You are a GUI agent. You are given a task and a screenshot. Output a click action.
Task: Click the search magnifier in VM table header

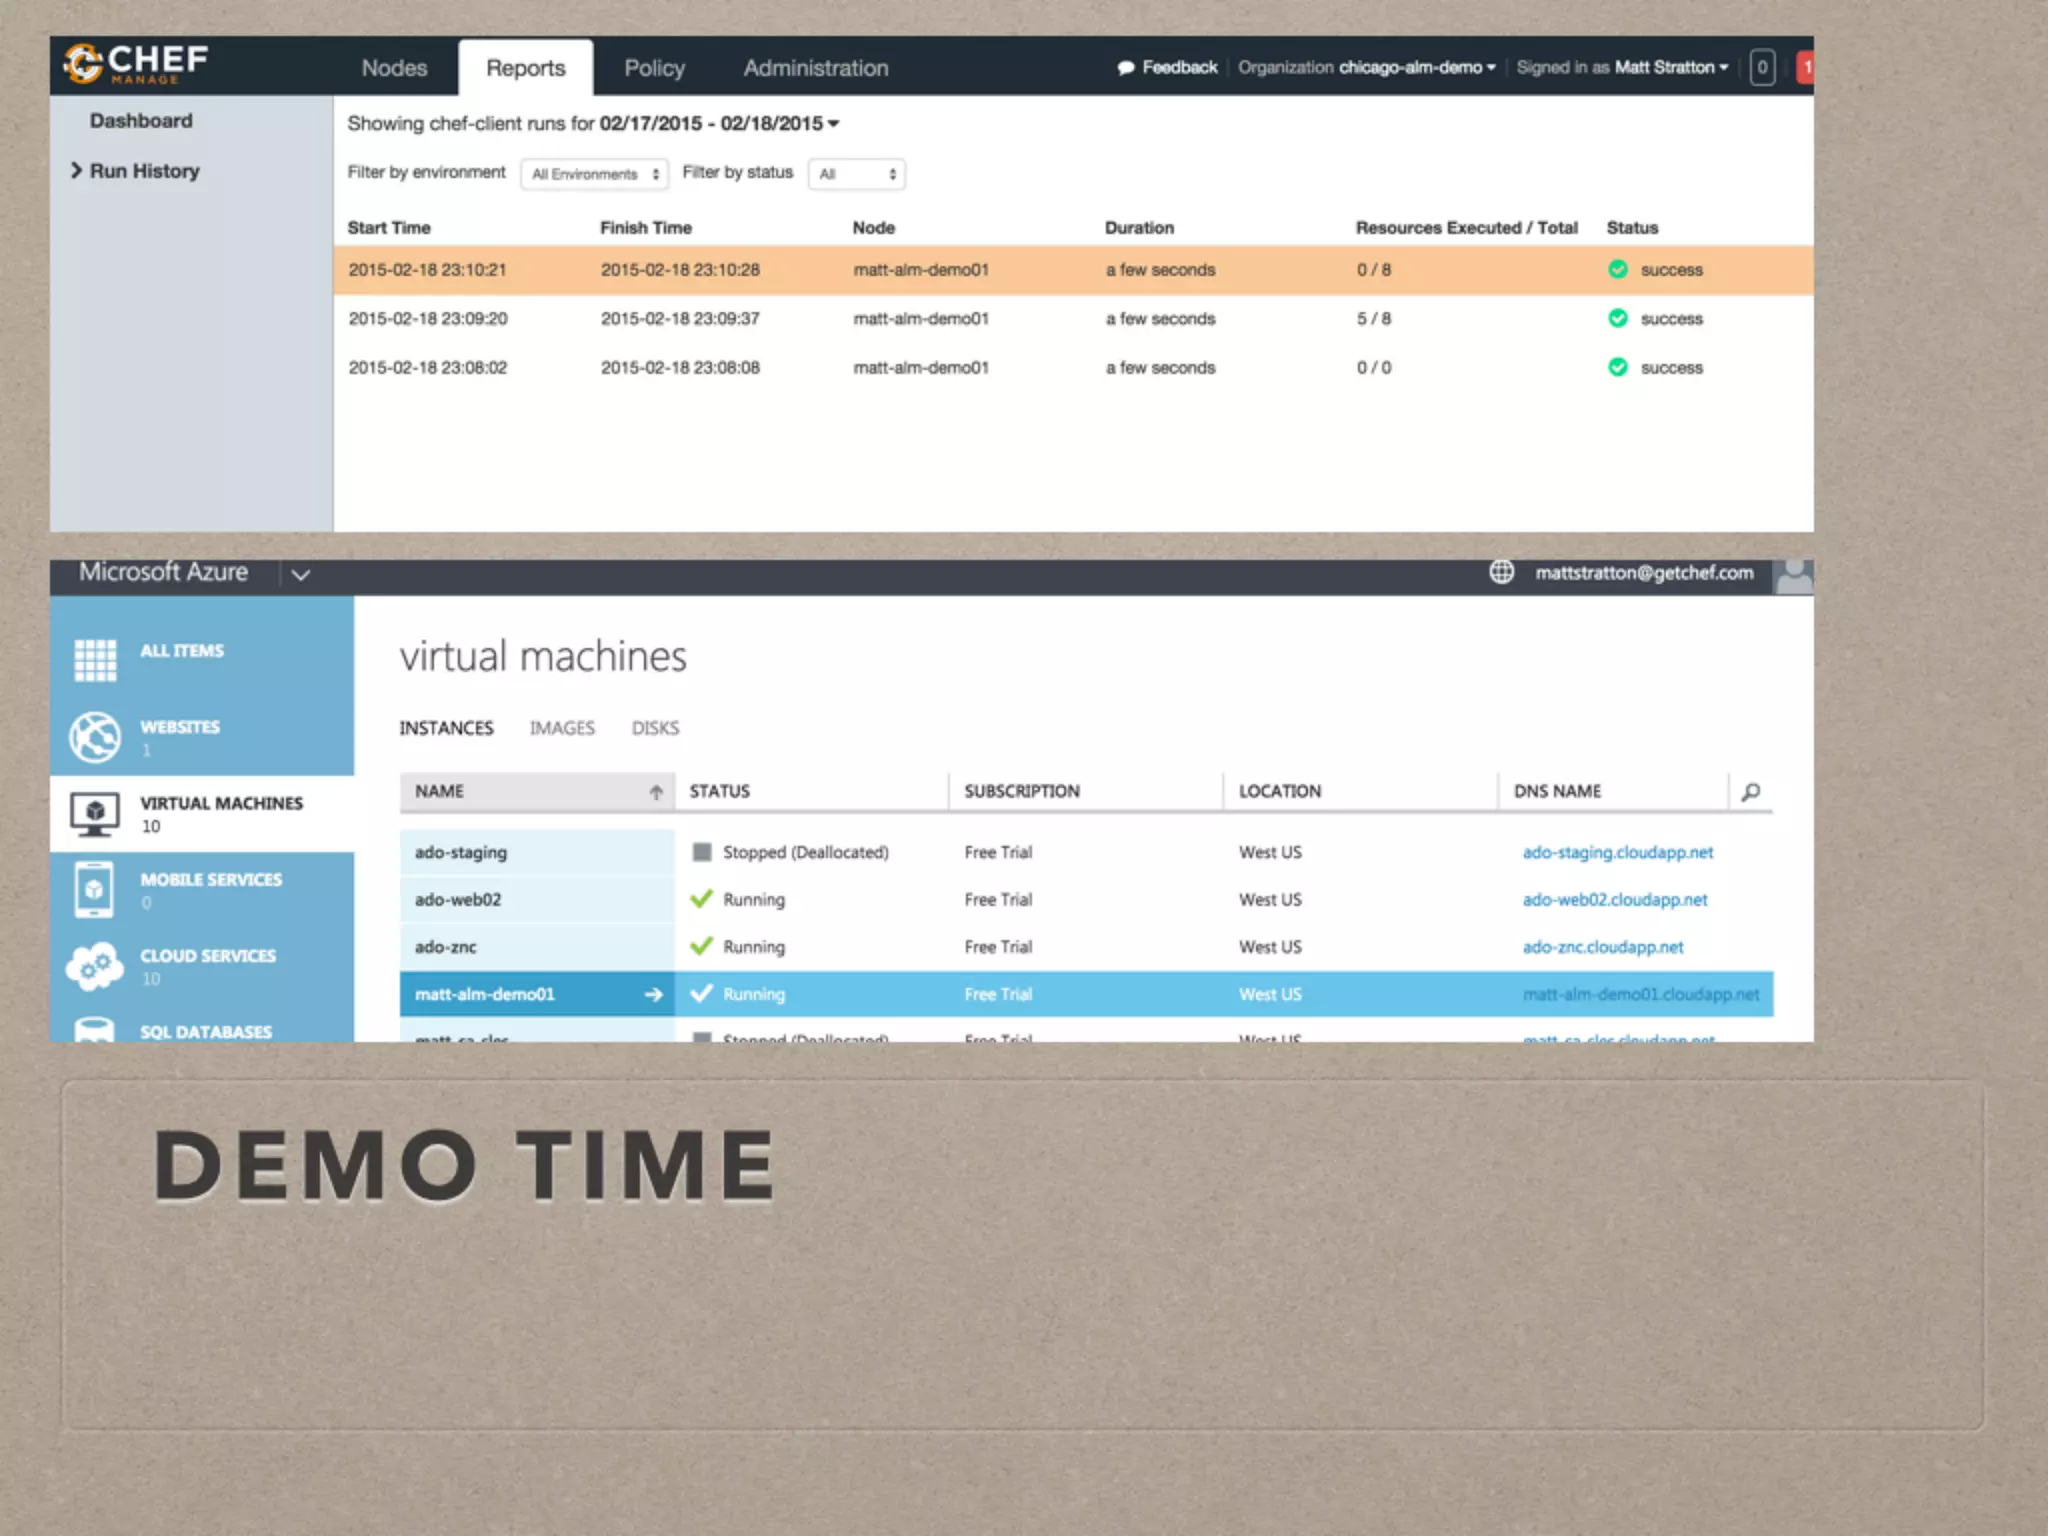[1751, 792]
